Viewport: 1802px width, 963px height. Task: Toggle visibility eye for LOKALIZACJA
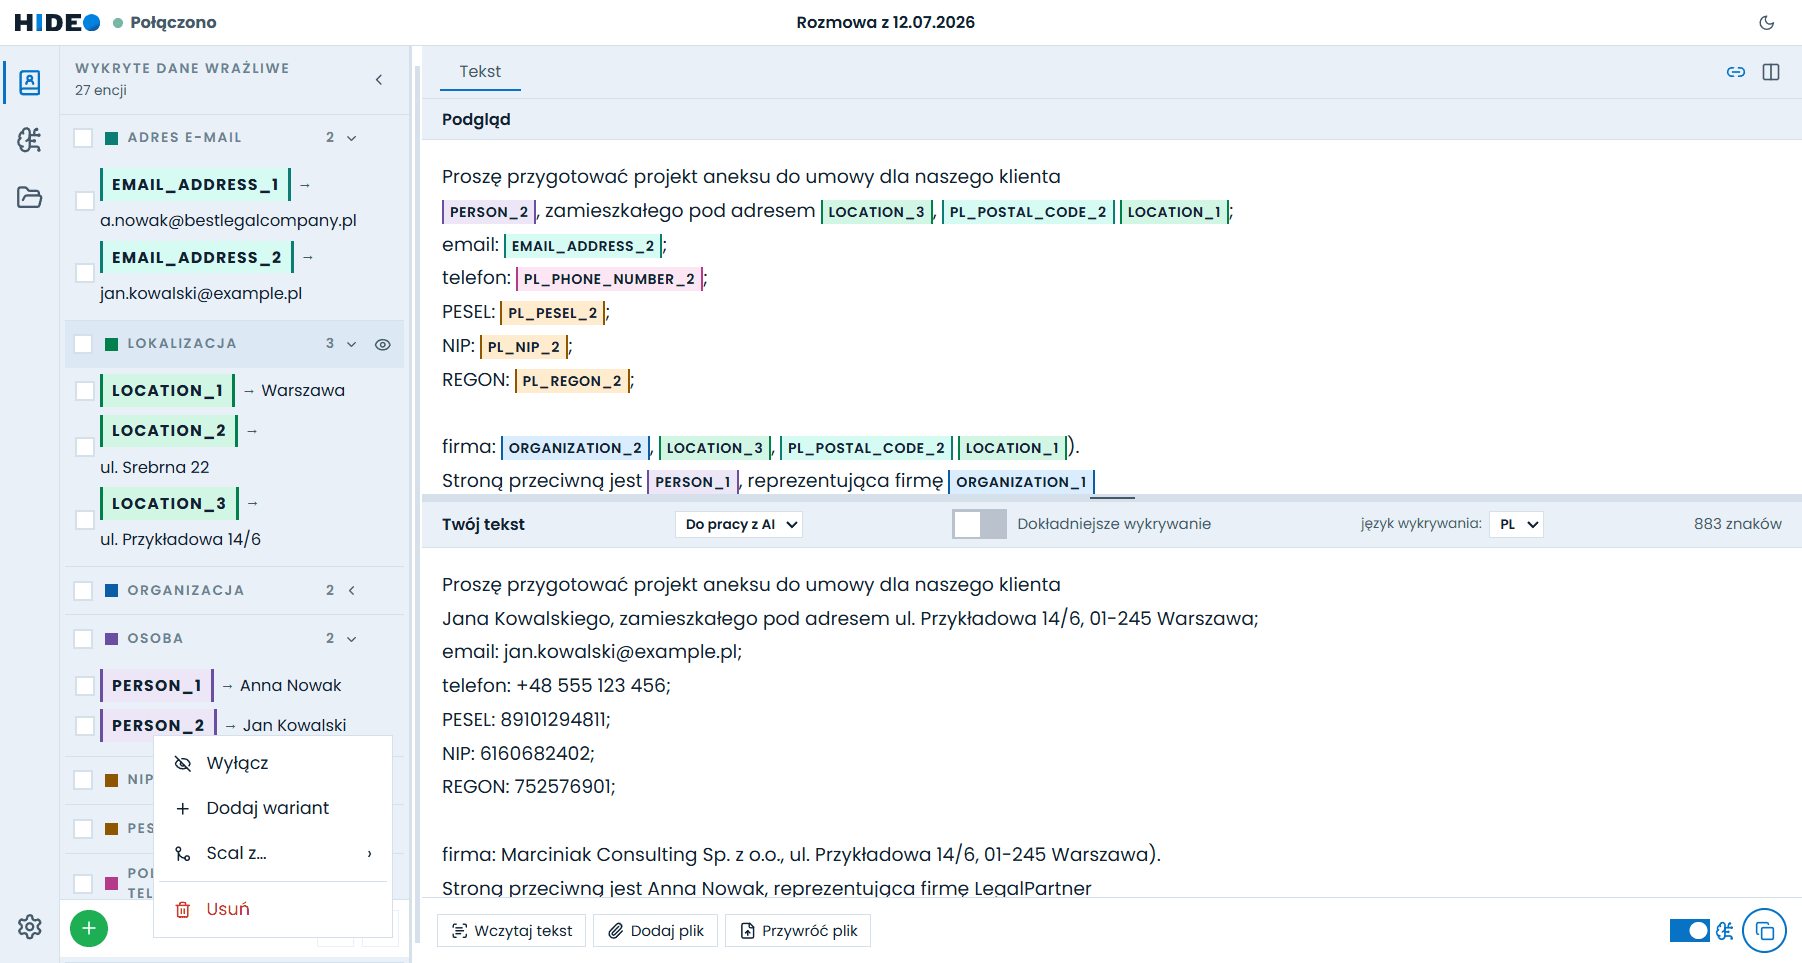(x=382, y=344)
